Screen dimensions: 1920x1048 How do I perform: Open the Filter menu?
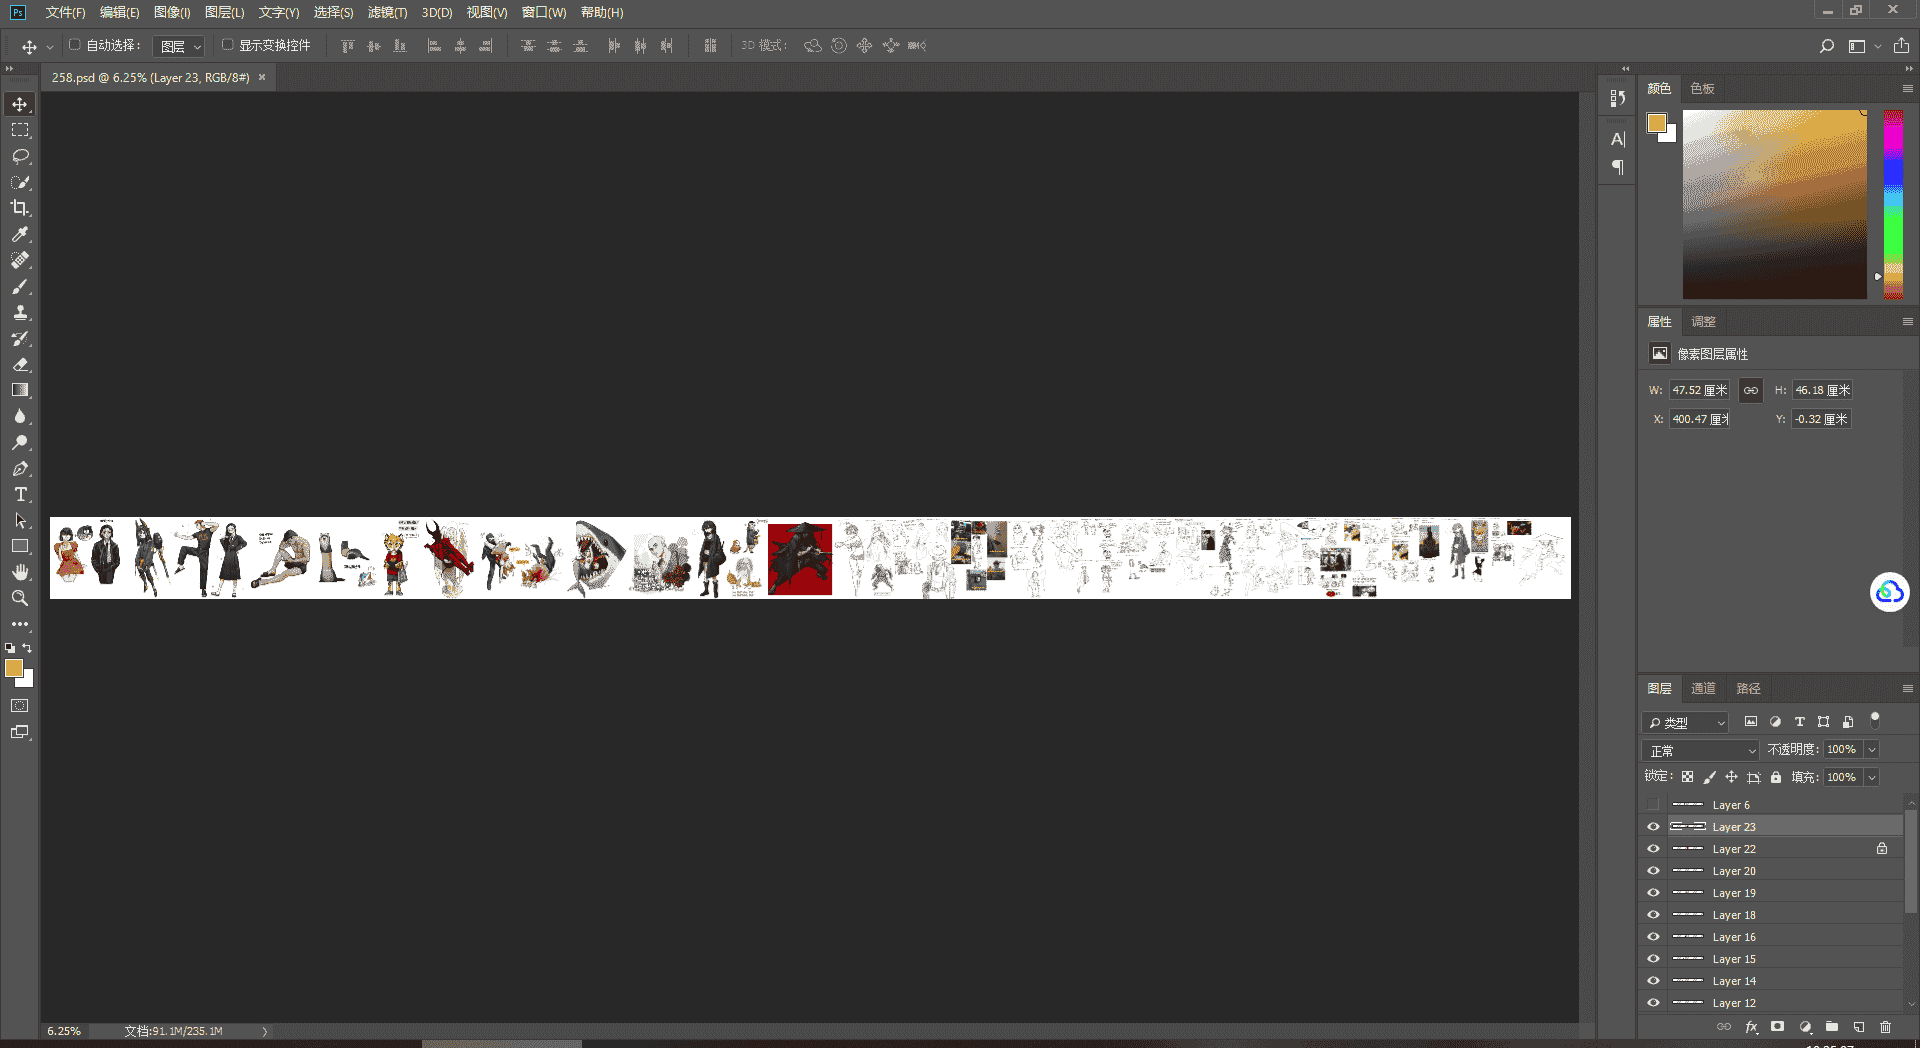click(x=387, y=12)
